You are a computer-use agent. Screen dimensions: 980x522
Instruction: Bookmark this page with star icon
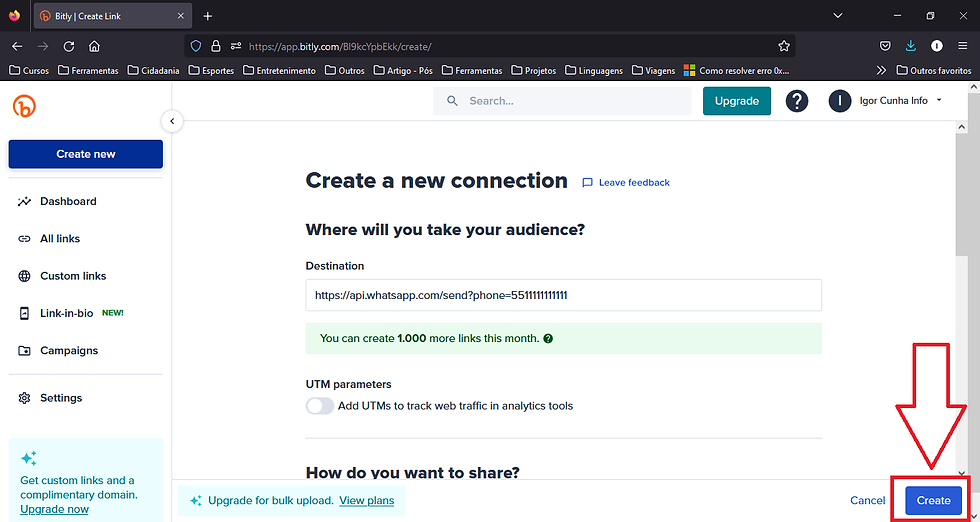tap(784, 46)
